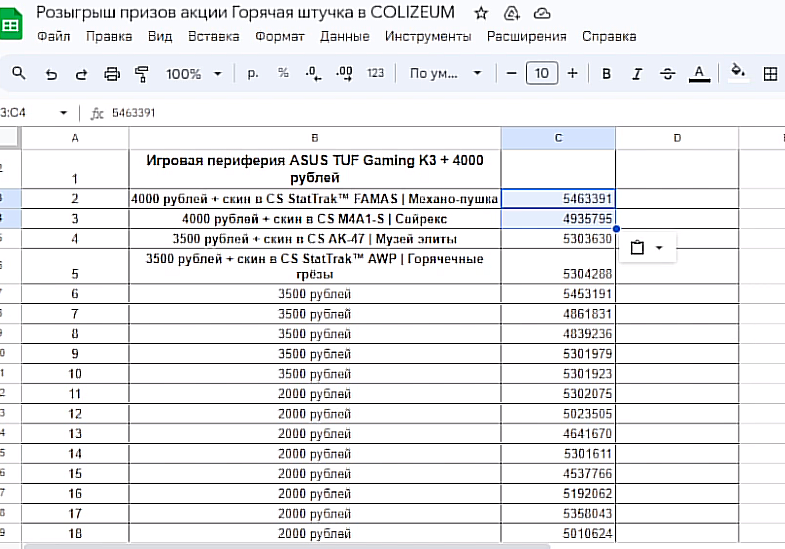This screenshot has height=549, width=785.
Task: Expand the font family dropdown
Action: pos(445,74)
